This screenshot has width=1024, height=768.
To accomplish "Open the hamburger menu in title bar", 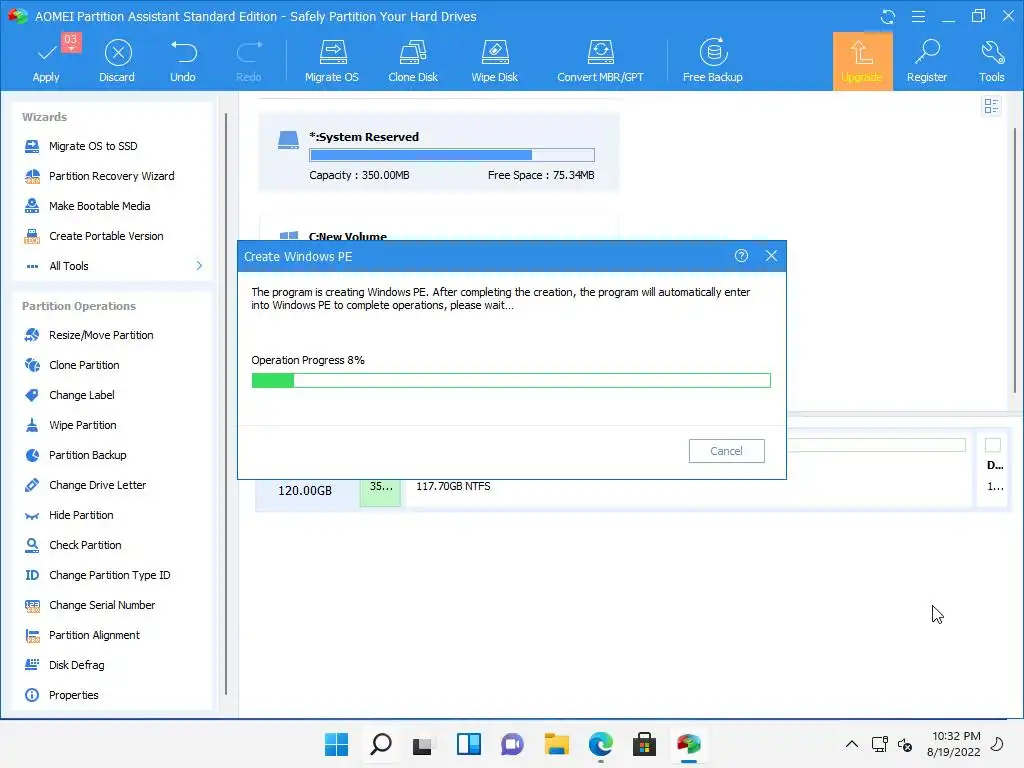I will pos(918,16).
